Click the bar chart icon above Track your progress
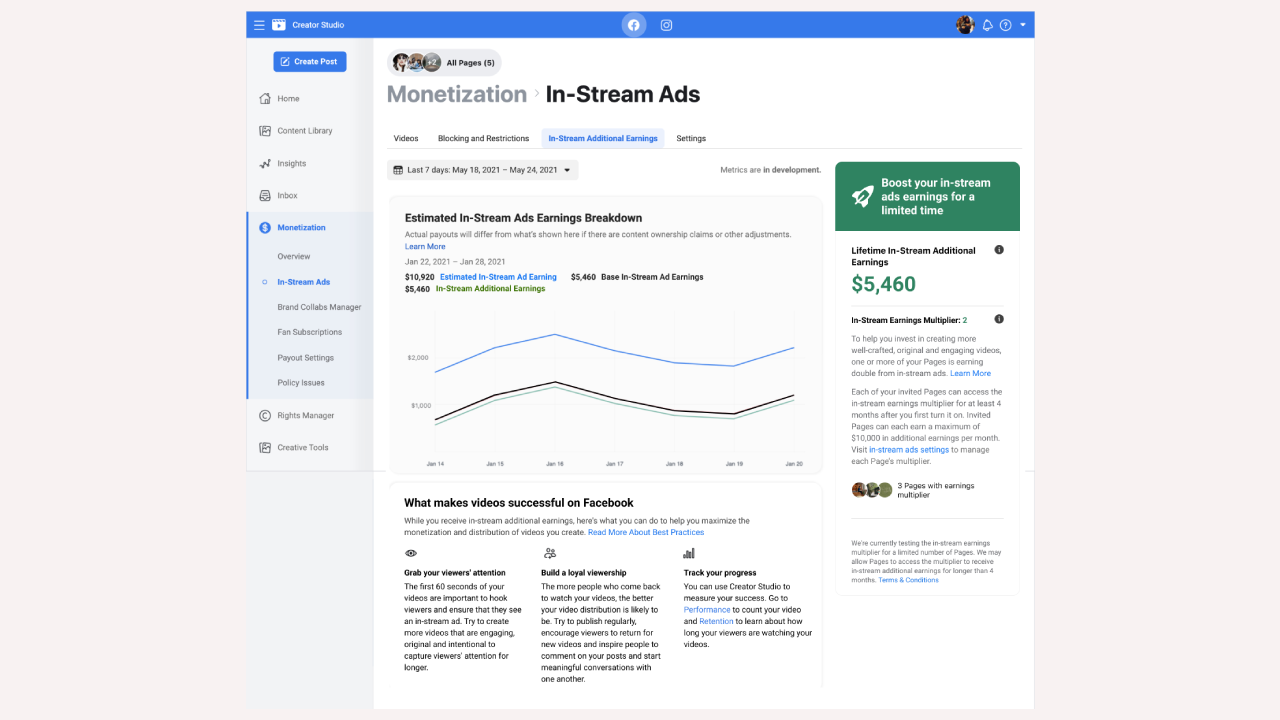This screenshot has width=1280, height=720. pyautogui.click(x=689, y=553)
